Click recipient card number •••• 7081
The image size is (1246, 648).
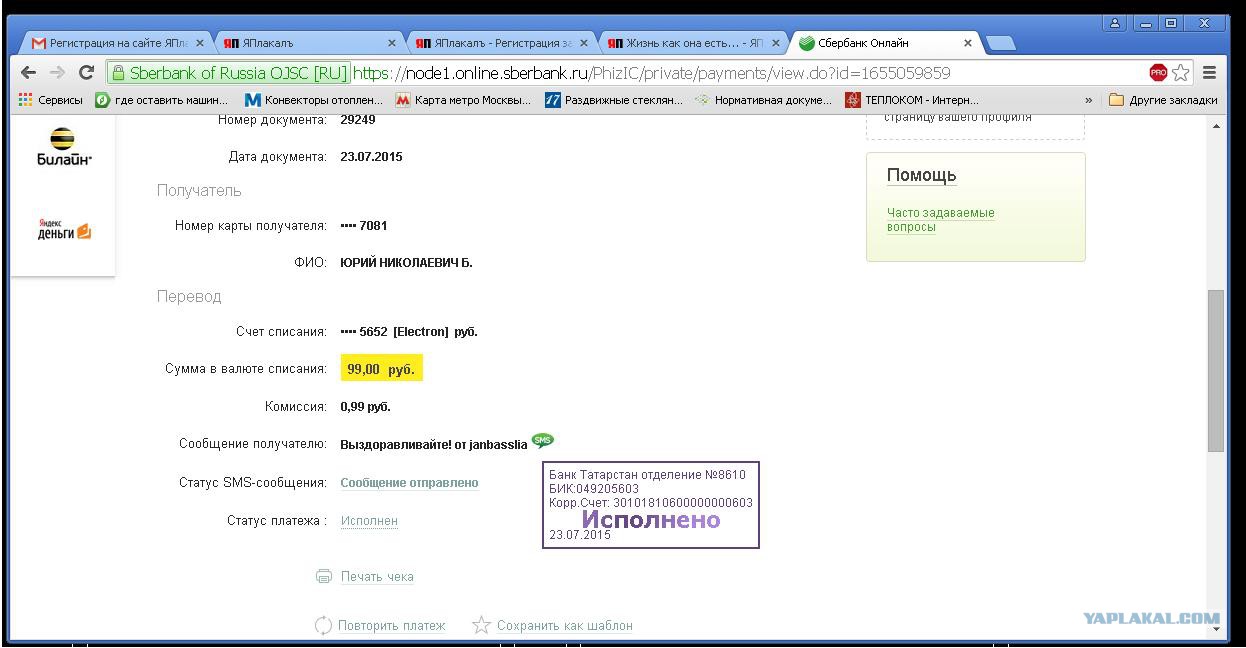point(364,226)
